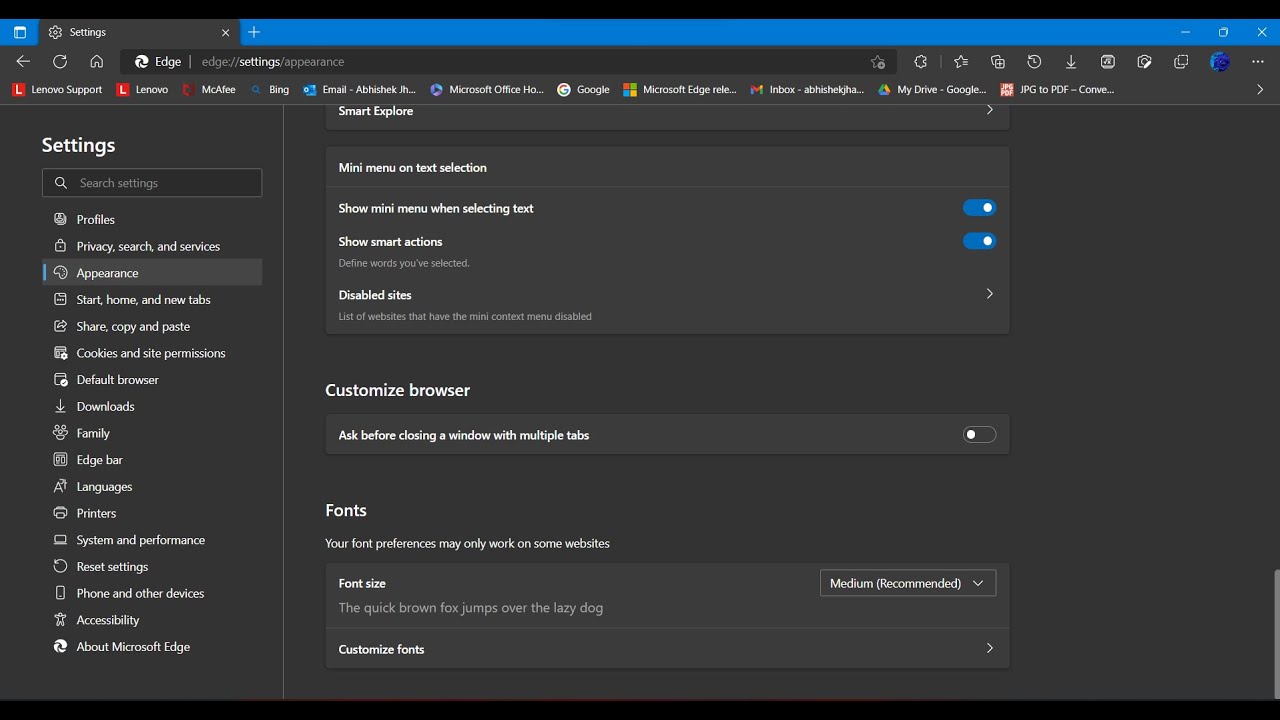The image size is (1280, 720).
Task: Turn off Show smart actions toggle
Action: pos(979,241)
